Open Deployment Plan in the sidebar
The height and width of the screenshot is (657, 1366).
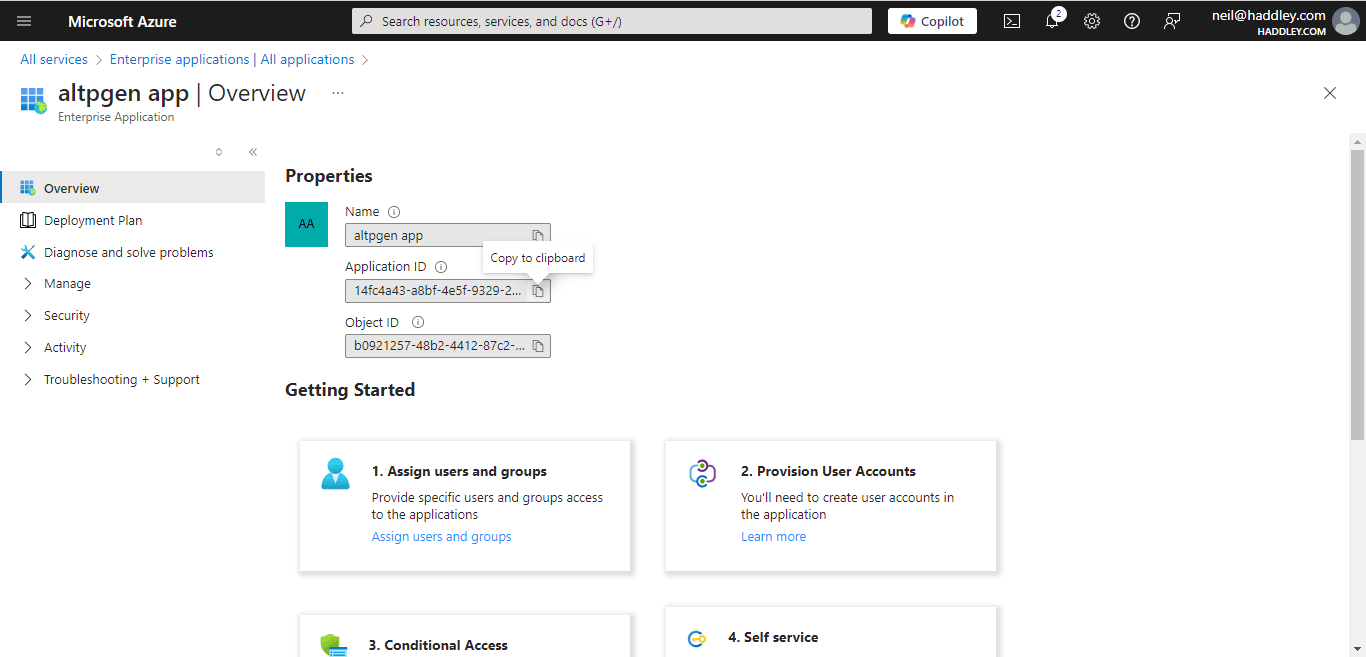click(93, 220)
